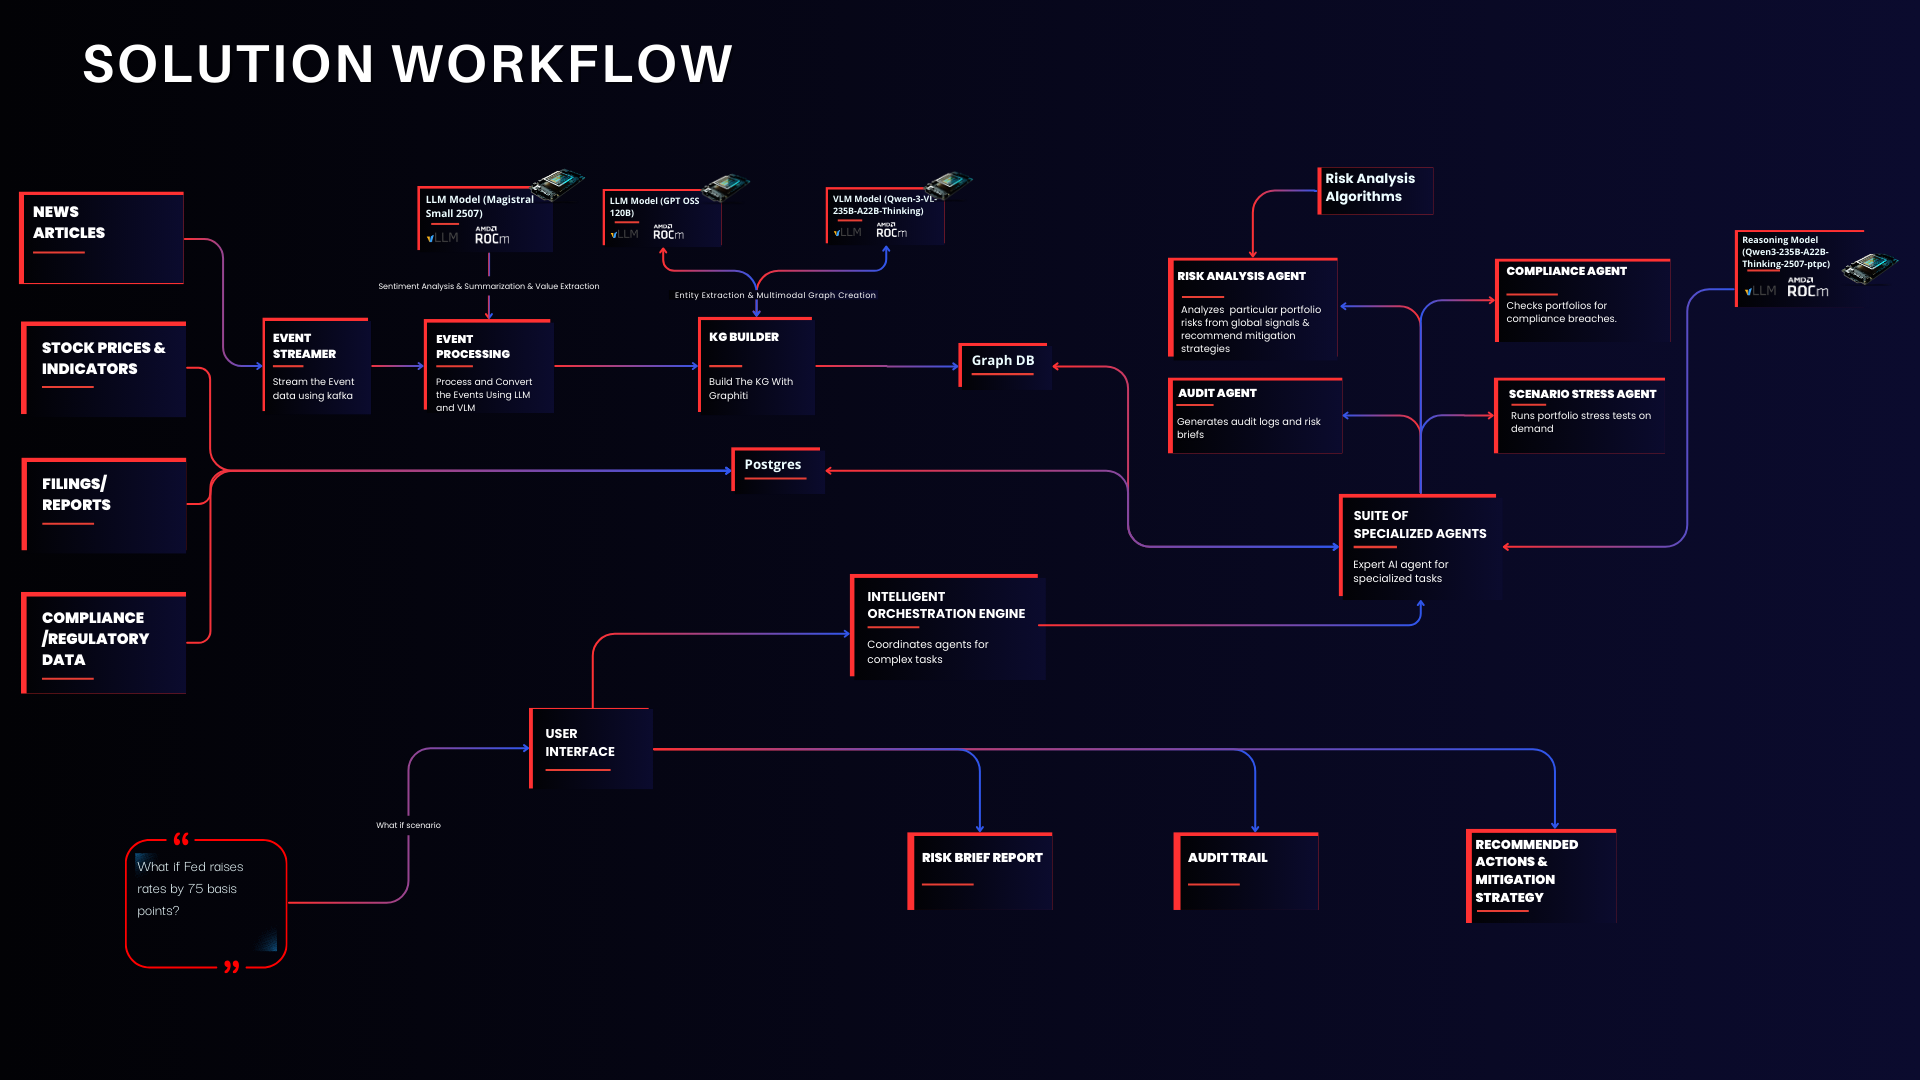Select the COMPLIANCE/REGULATORY DATA box

coord(104,643)
